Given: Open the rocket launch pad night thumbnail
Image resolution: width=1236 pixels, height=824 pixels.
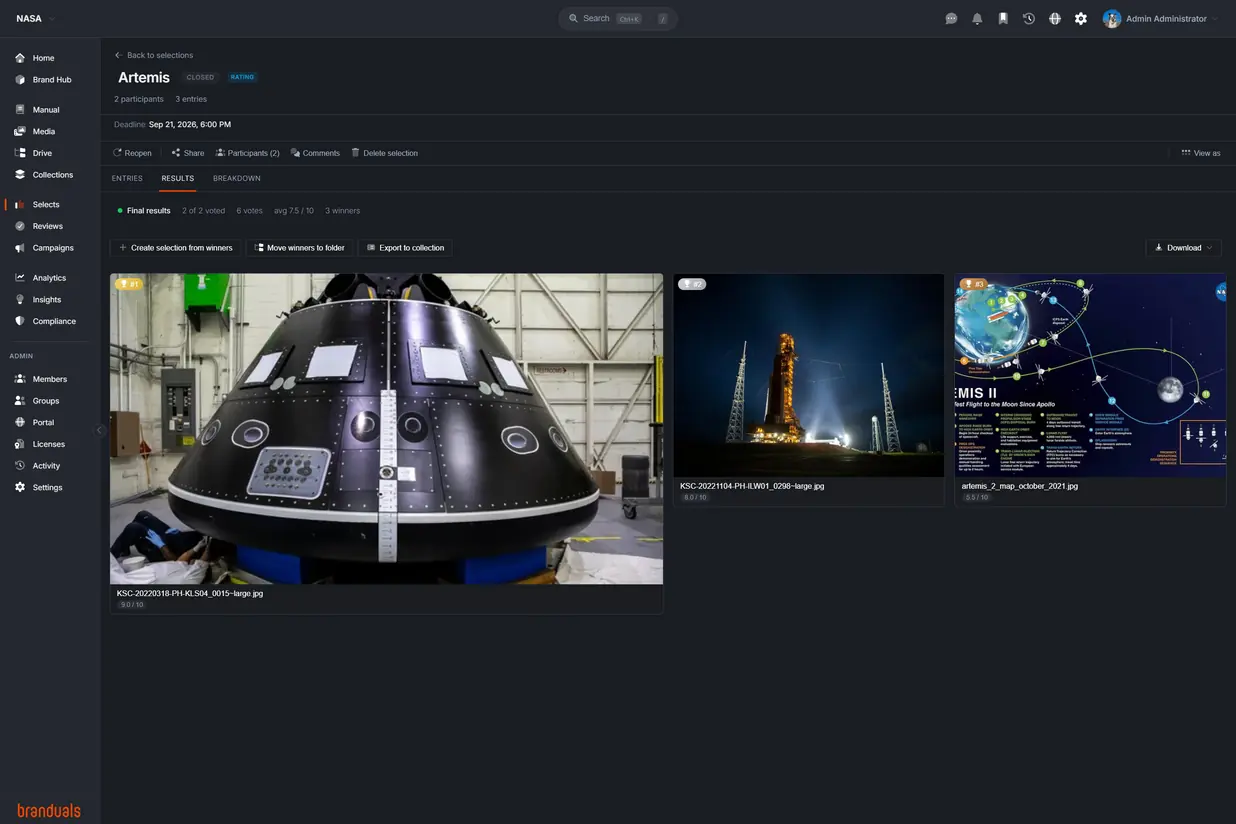Looking at the screenshot, I should (808, 375).
